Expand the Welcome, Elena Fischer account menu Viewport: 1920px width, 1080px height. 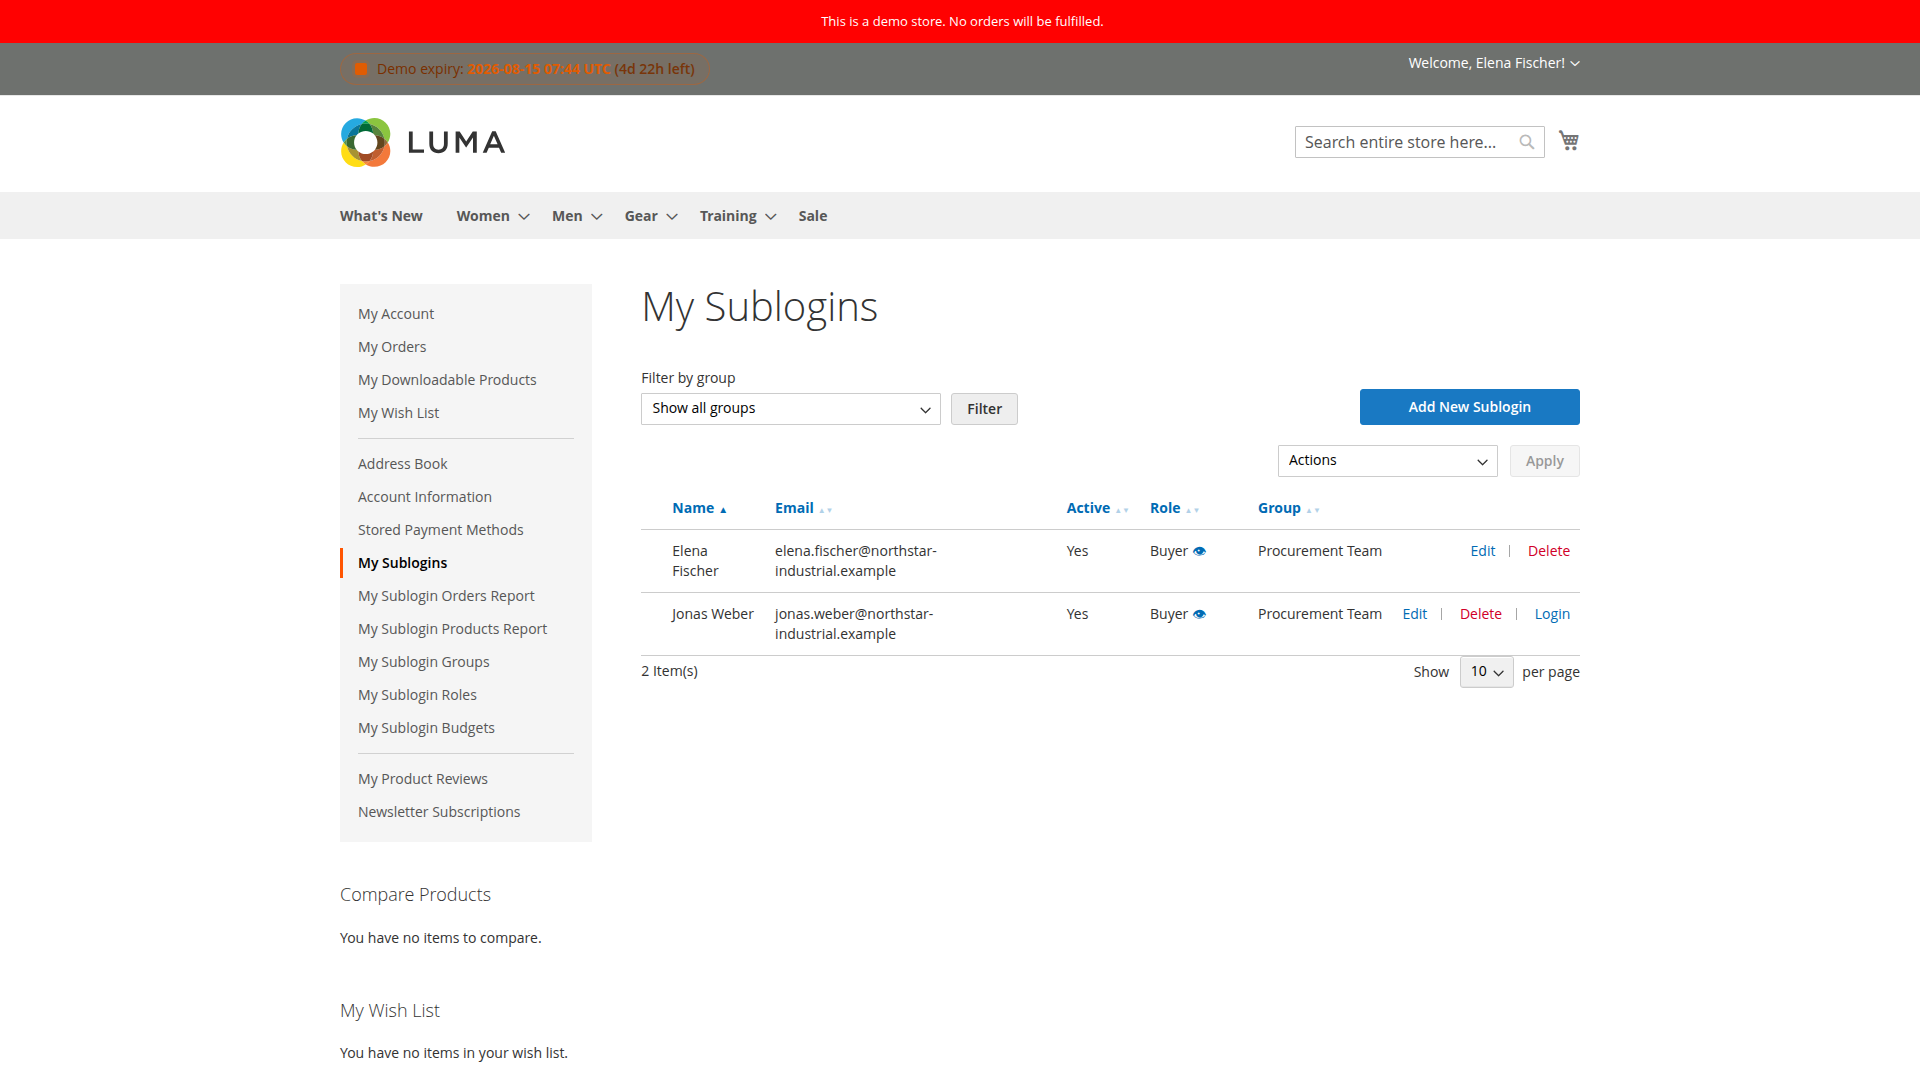click(1494, 63)
